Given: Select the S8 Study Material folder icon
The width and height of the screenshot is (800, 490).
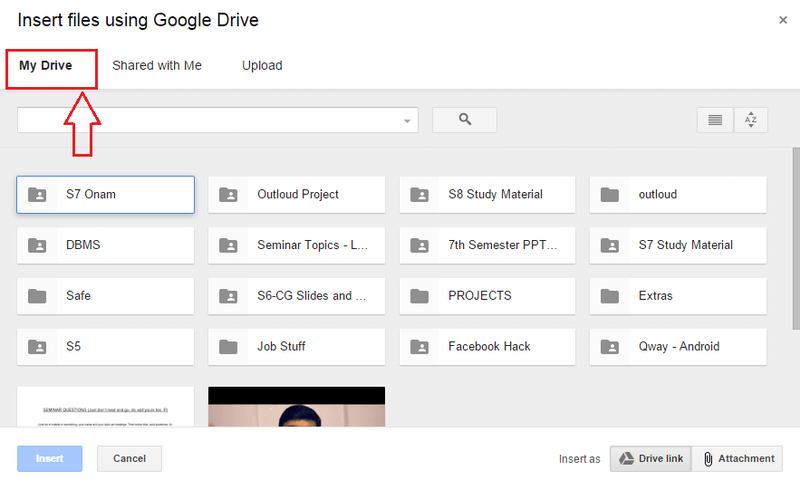Looking at the screenshot, I should click(419, 194).
